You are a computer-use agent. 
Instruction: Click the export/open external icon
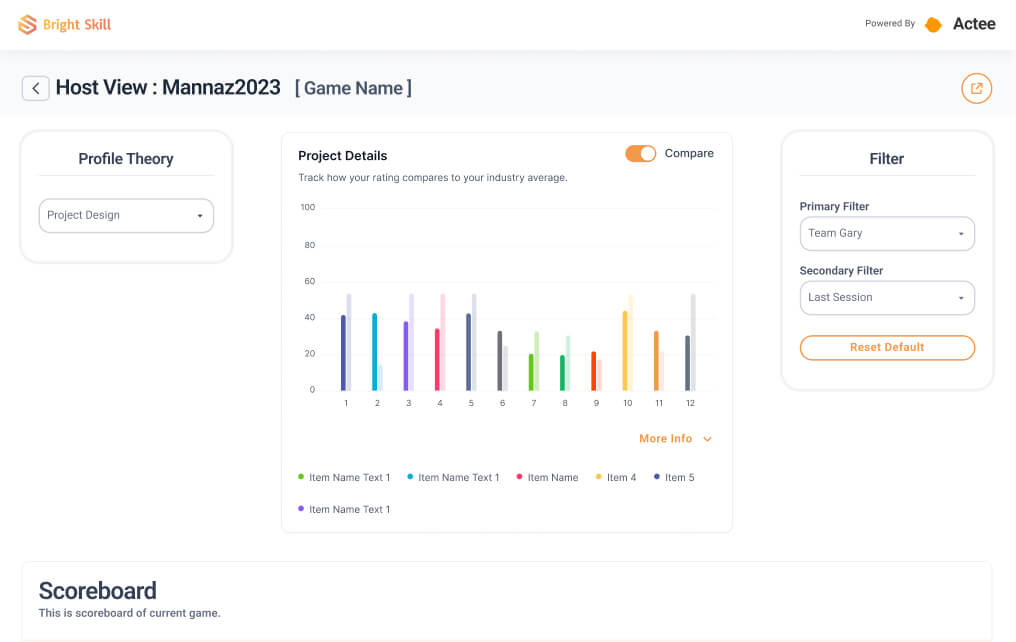976,88
